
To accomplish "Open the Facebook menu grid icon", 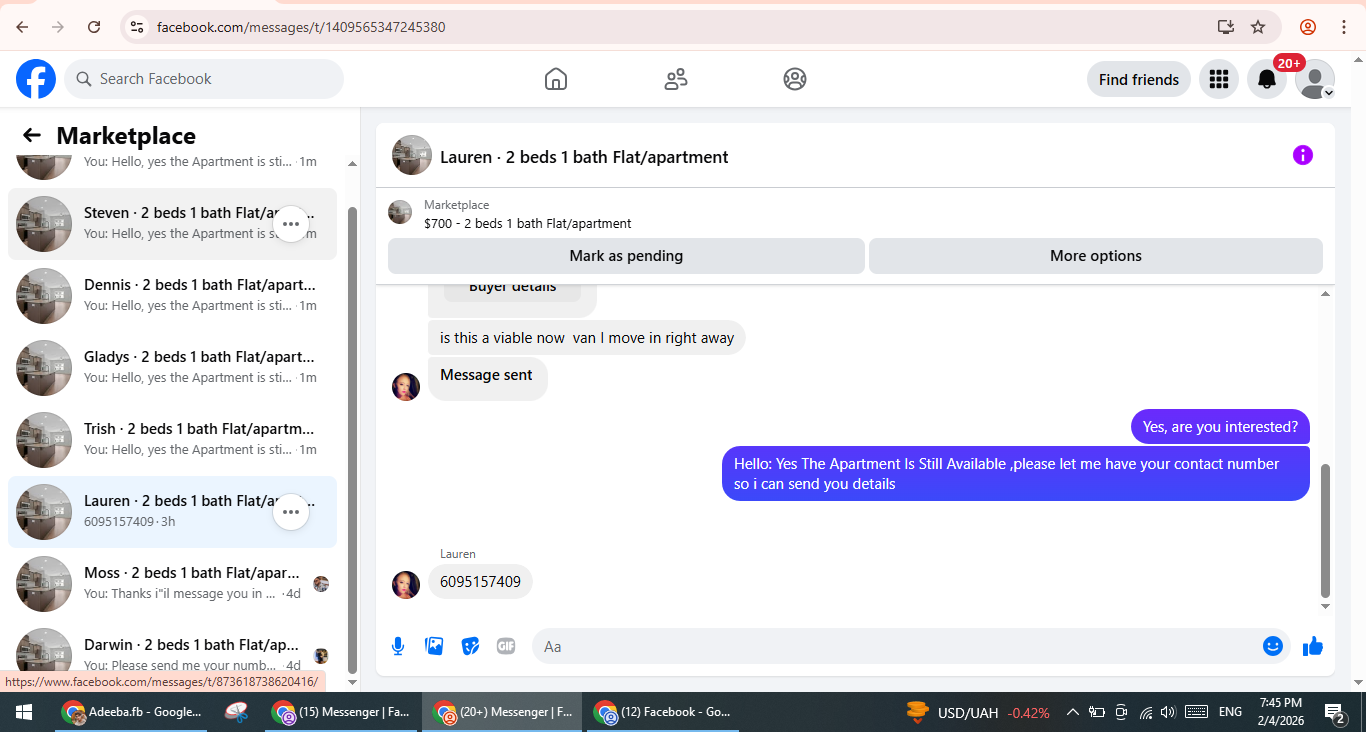I will tap(1218, 79).
